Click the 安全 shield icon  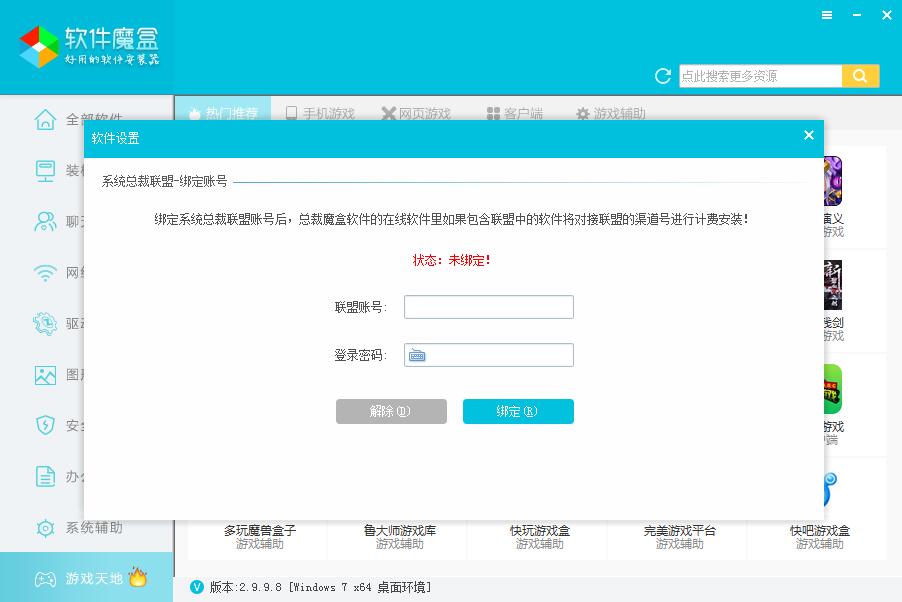point(46,425)
